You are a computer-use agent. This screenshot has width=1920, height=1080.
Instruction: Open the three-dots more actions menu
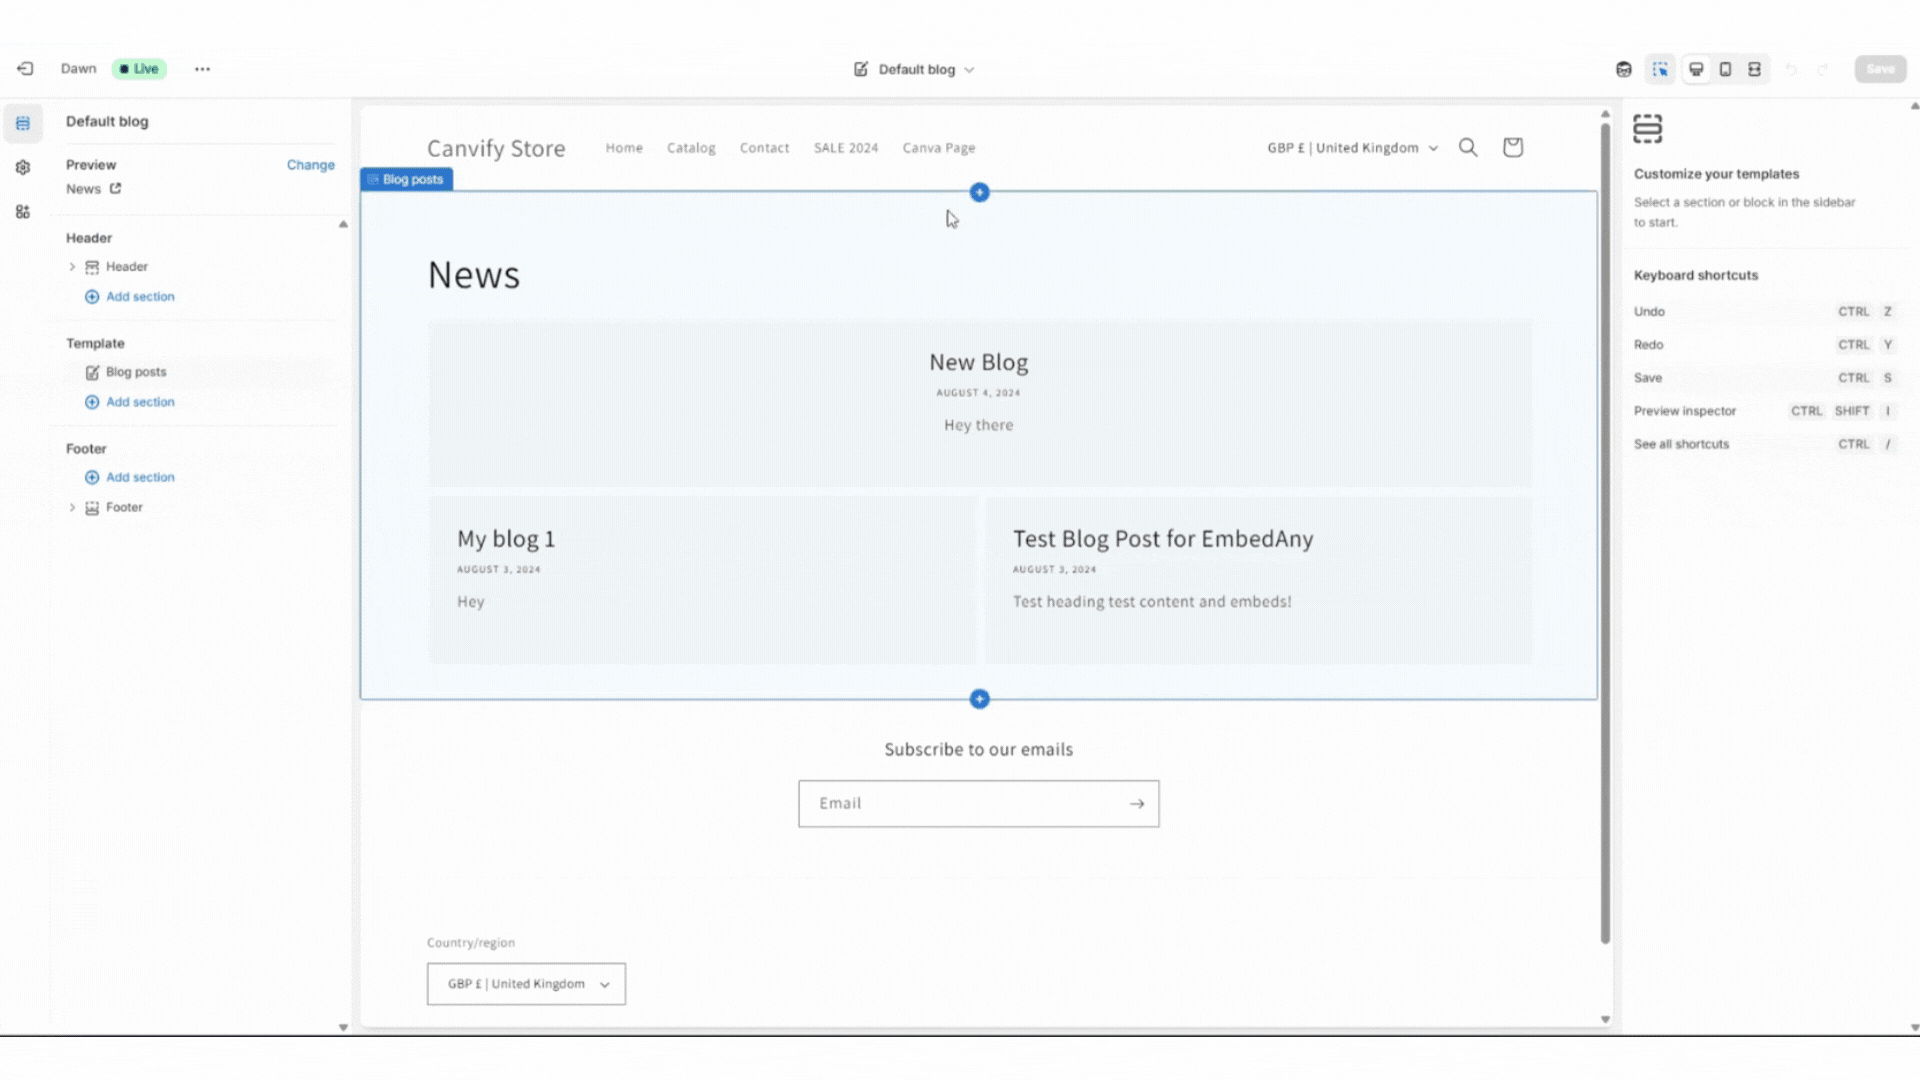202,69
